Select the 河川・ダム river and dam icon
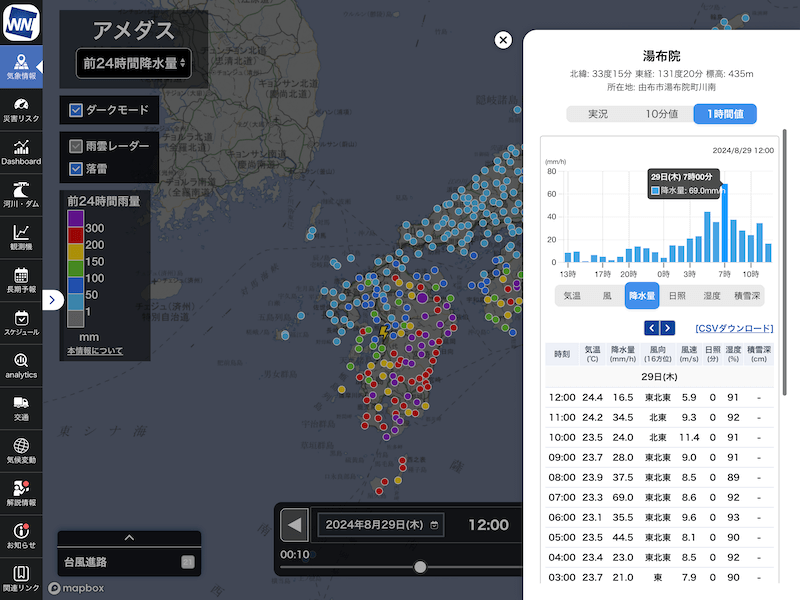 [x=21, y=195]
